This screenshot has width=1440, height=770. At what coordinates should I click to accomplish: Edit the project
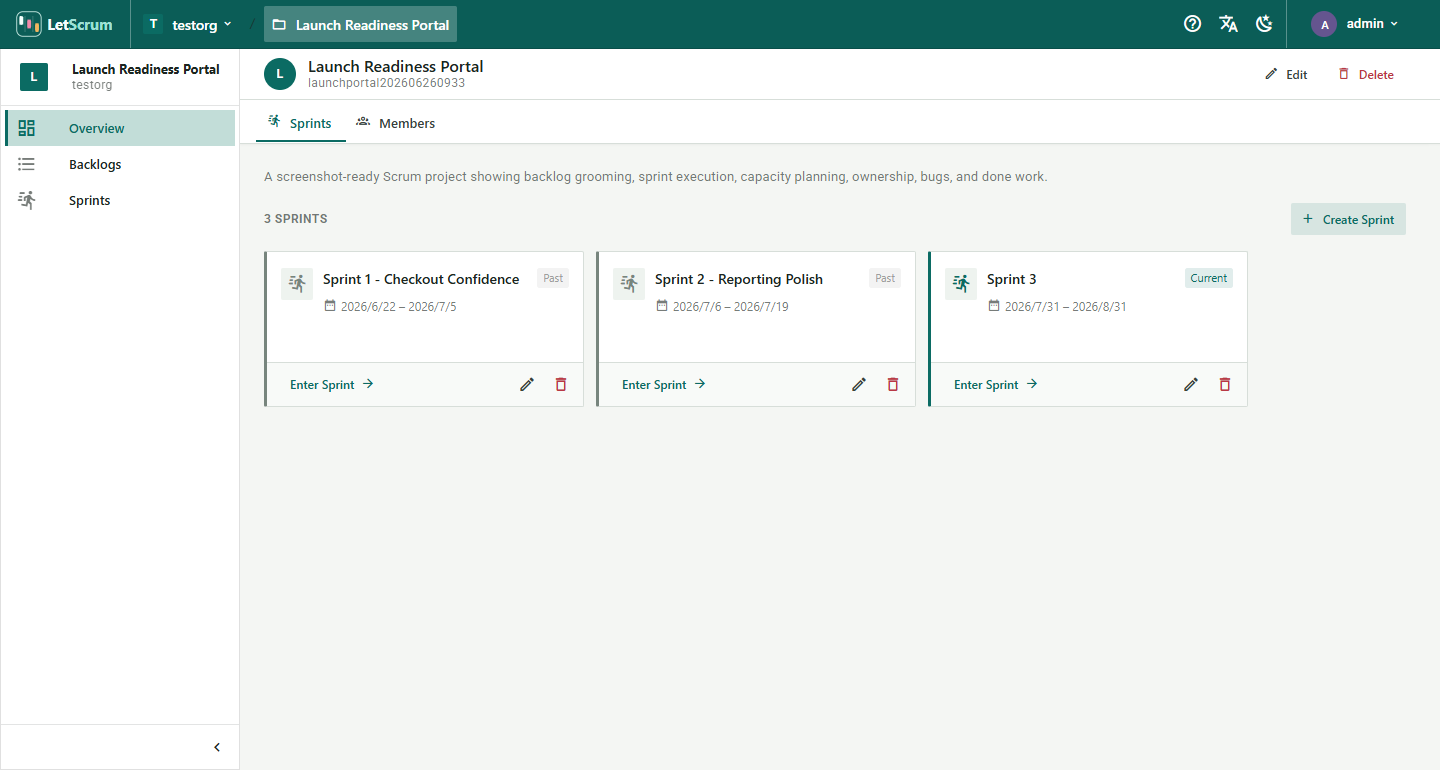(x=1286, y=74)
